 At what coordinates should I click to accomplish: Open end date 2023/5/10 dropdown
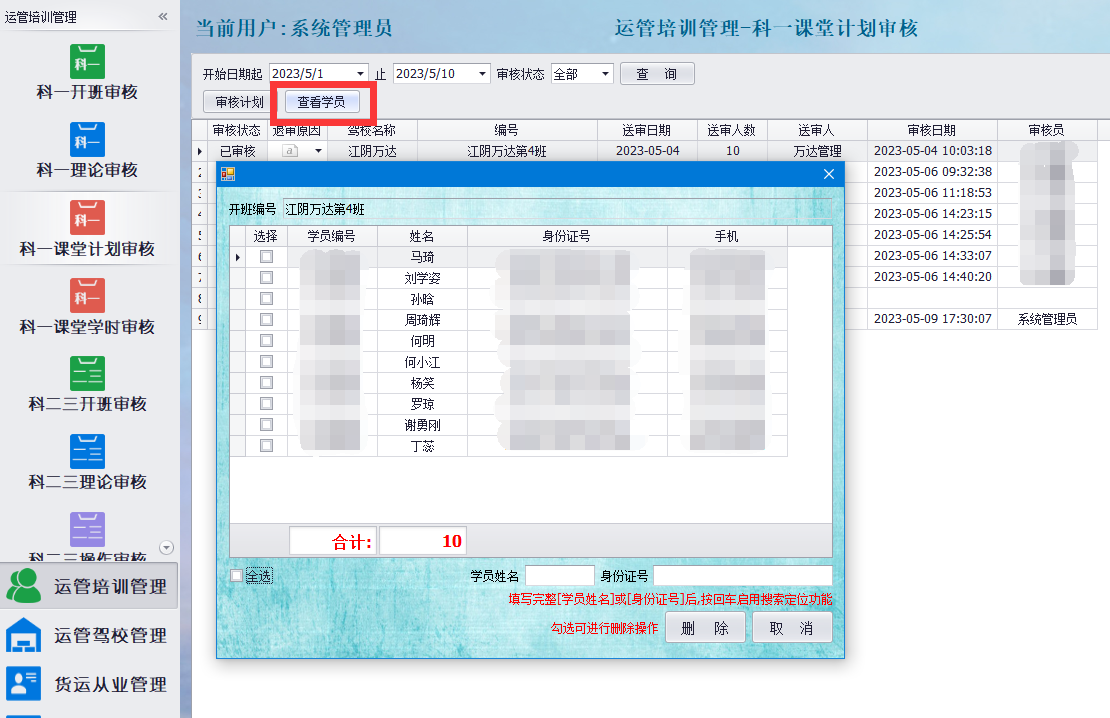pyautogui.click(x=483, y=74)
